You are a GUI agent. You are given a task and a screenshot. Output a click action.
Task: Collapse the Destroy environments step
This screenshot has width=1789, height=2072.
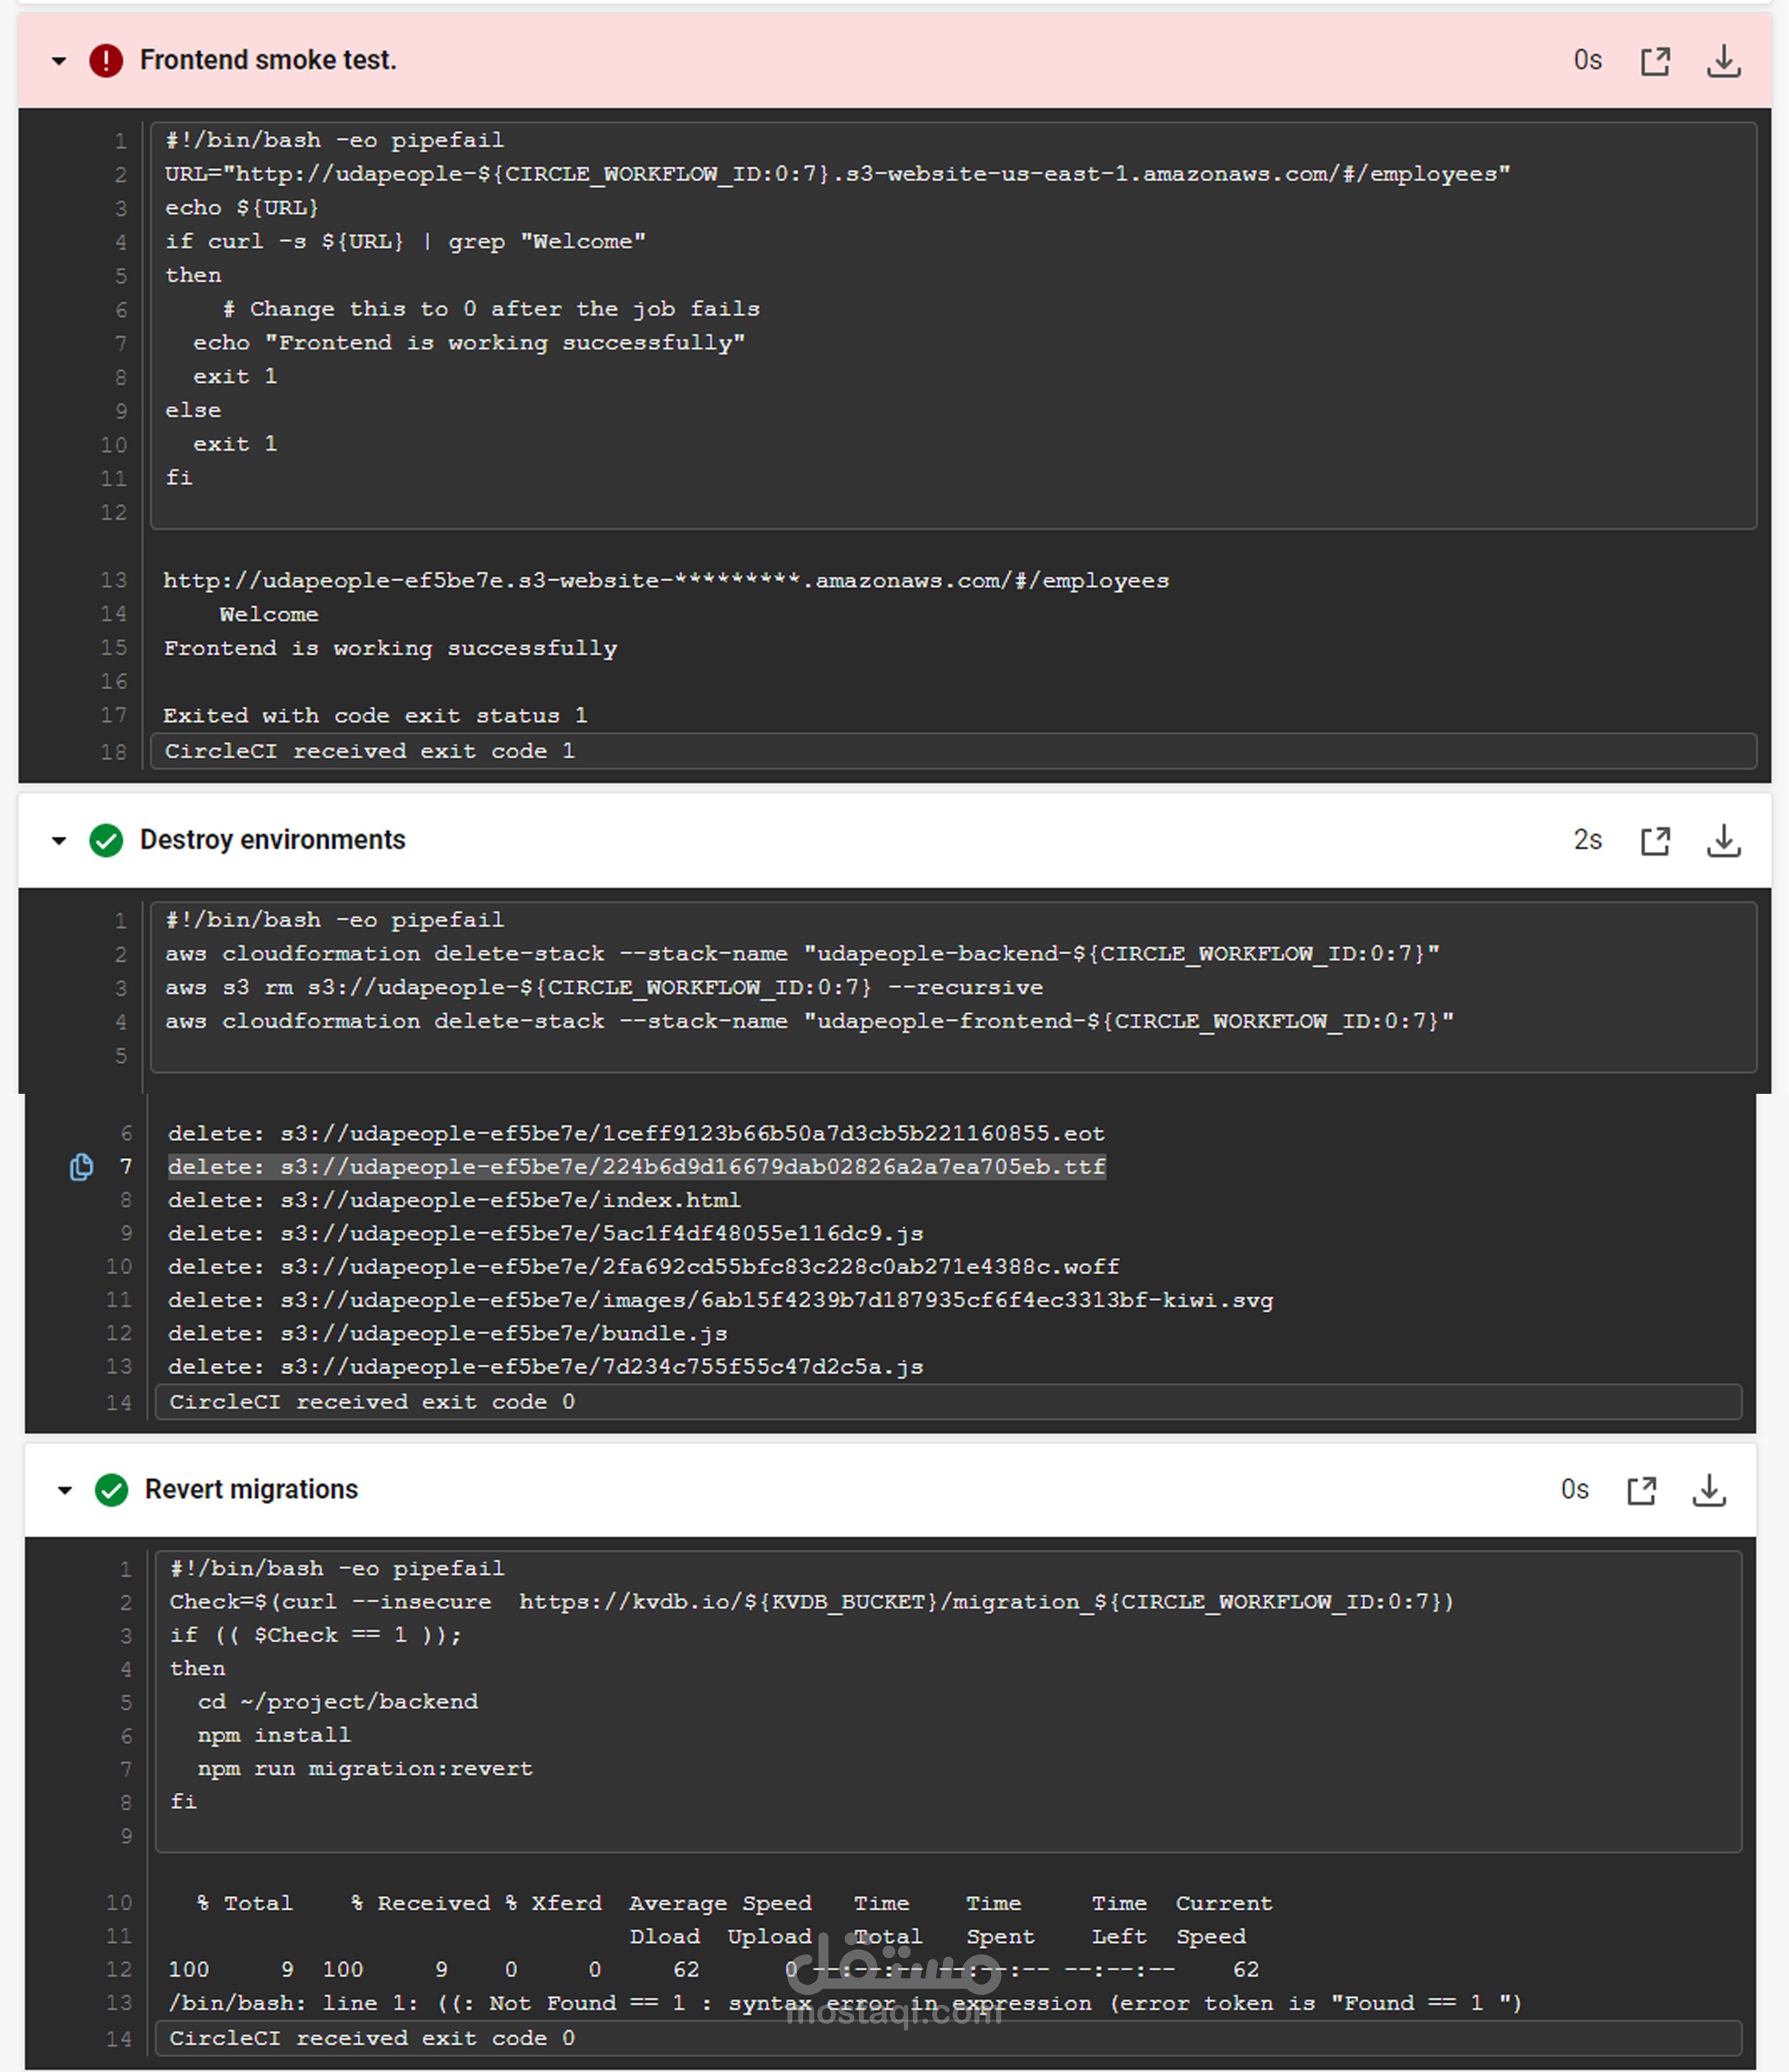pos(59,841)
